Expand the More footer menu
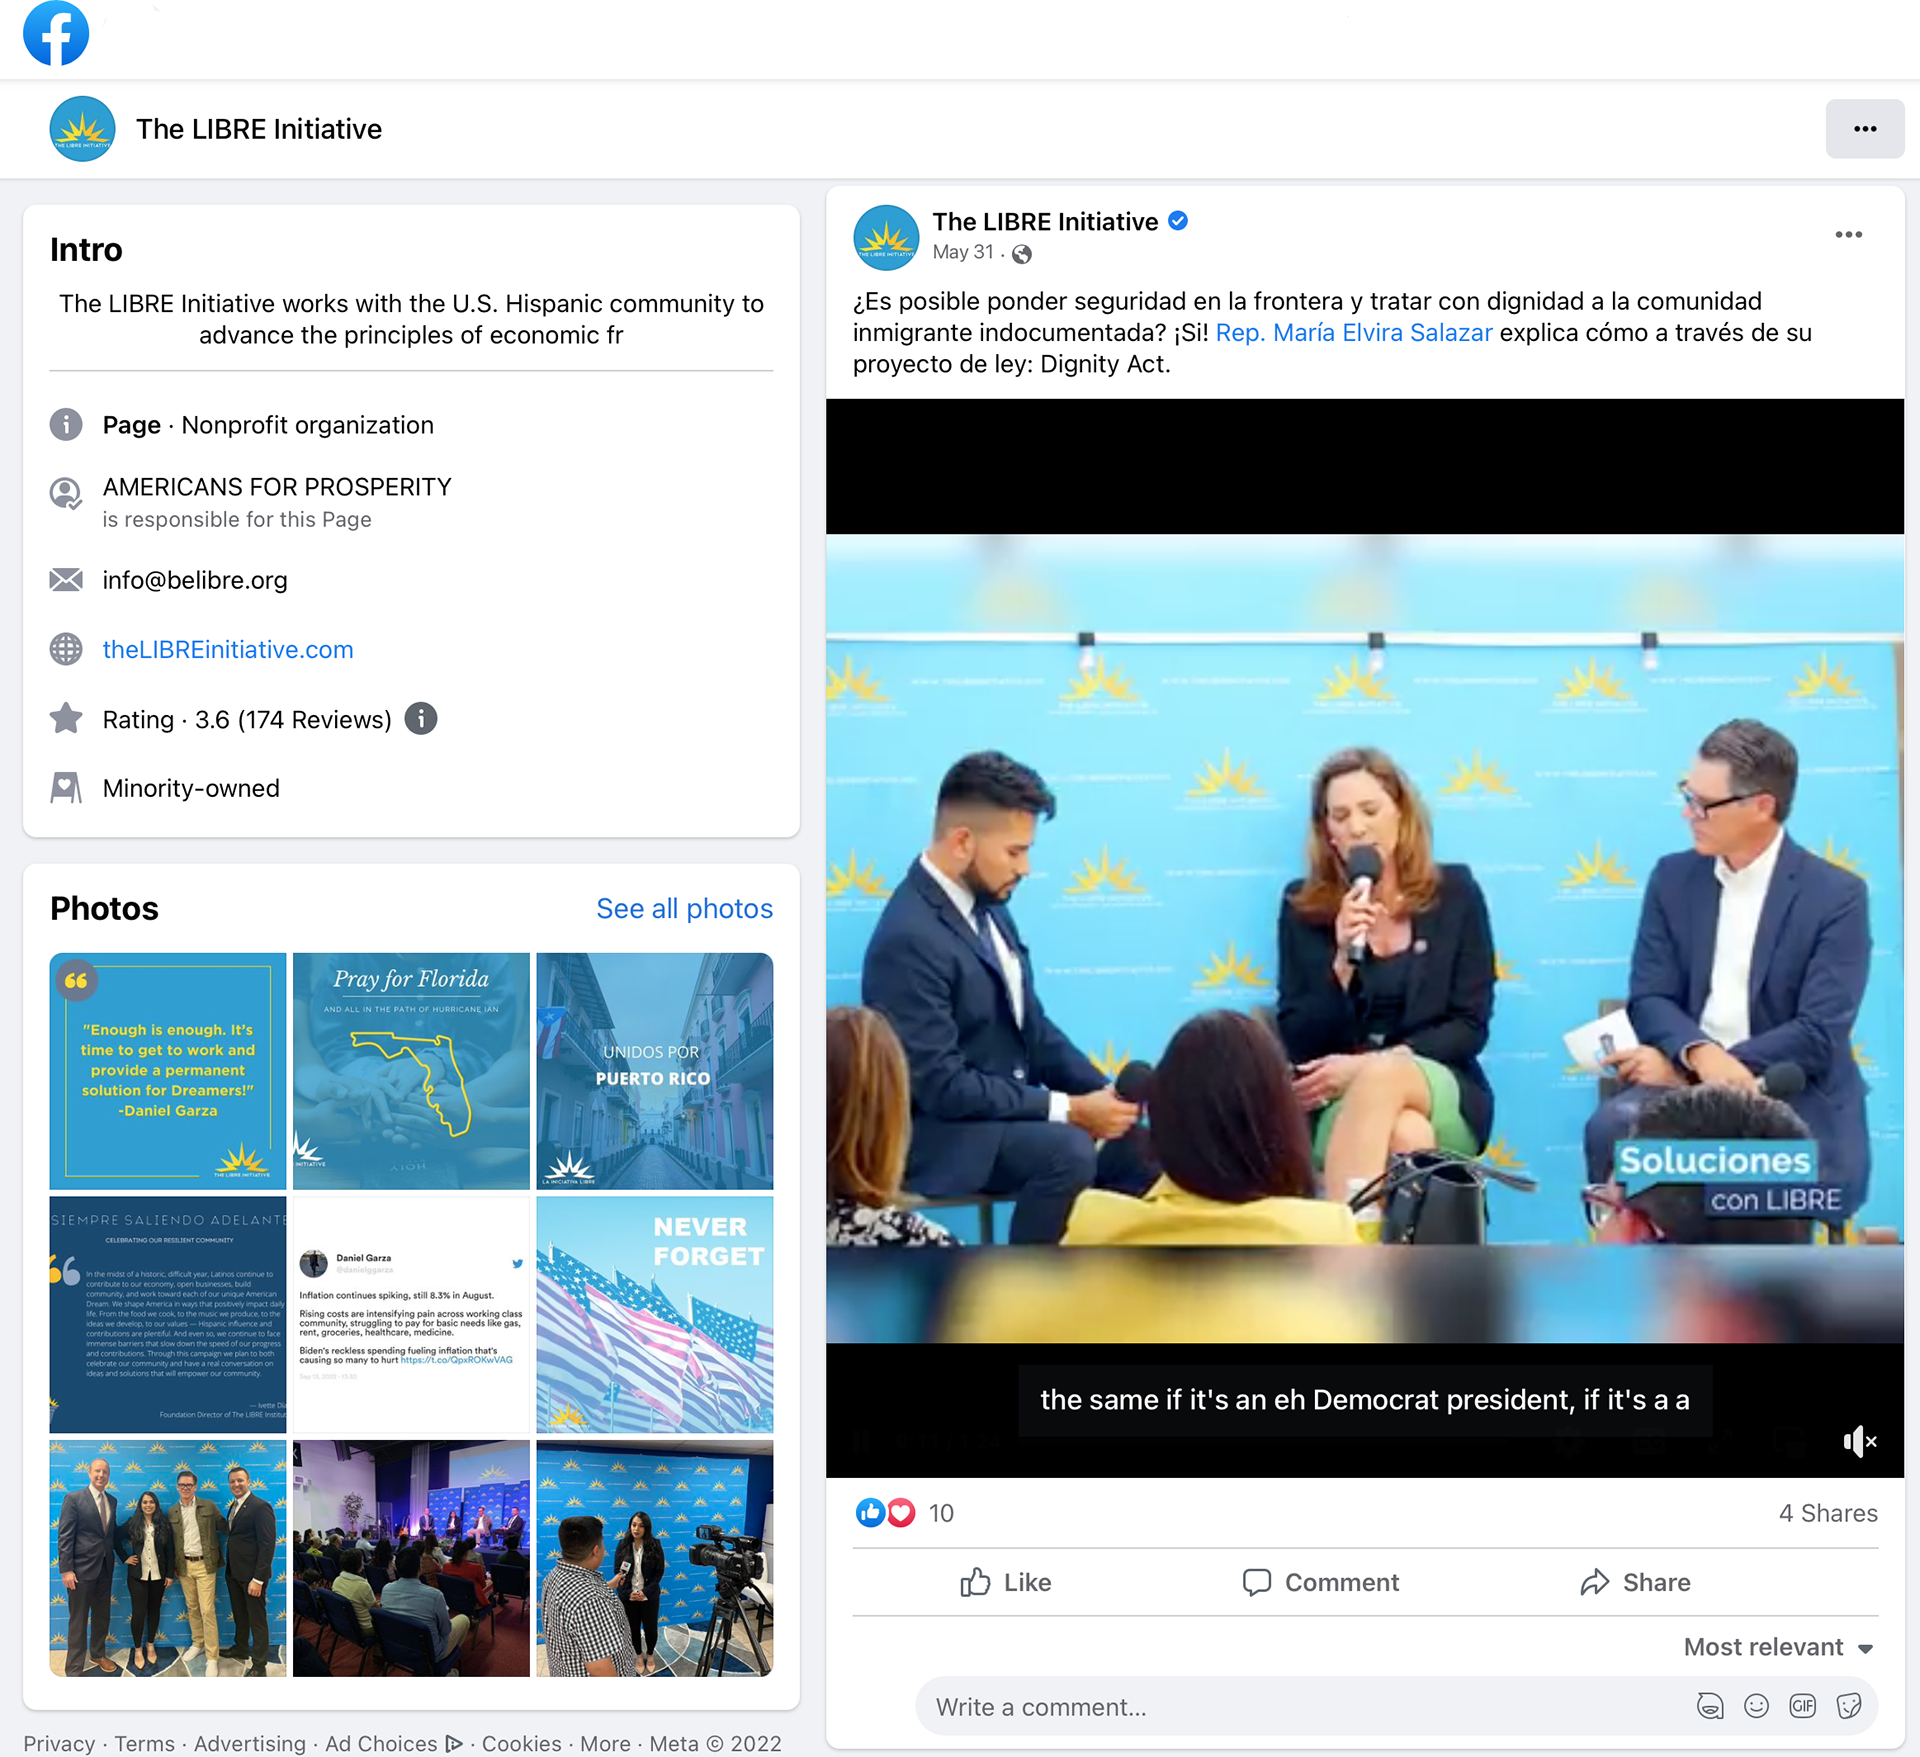The height and width of the screenshot is (1757, 1920). (x=605, y=1743)
